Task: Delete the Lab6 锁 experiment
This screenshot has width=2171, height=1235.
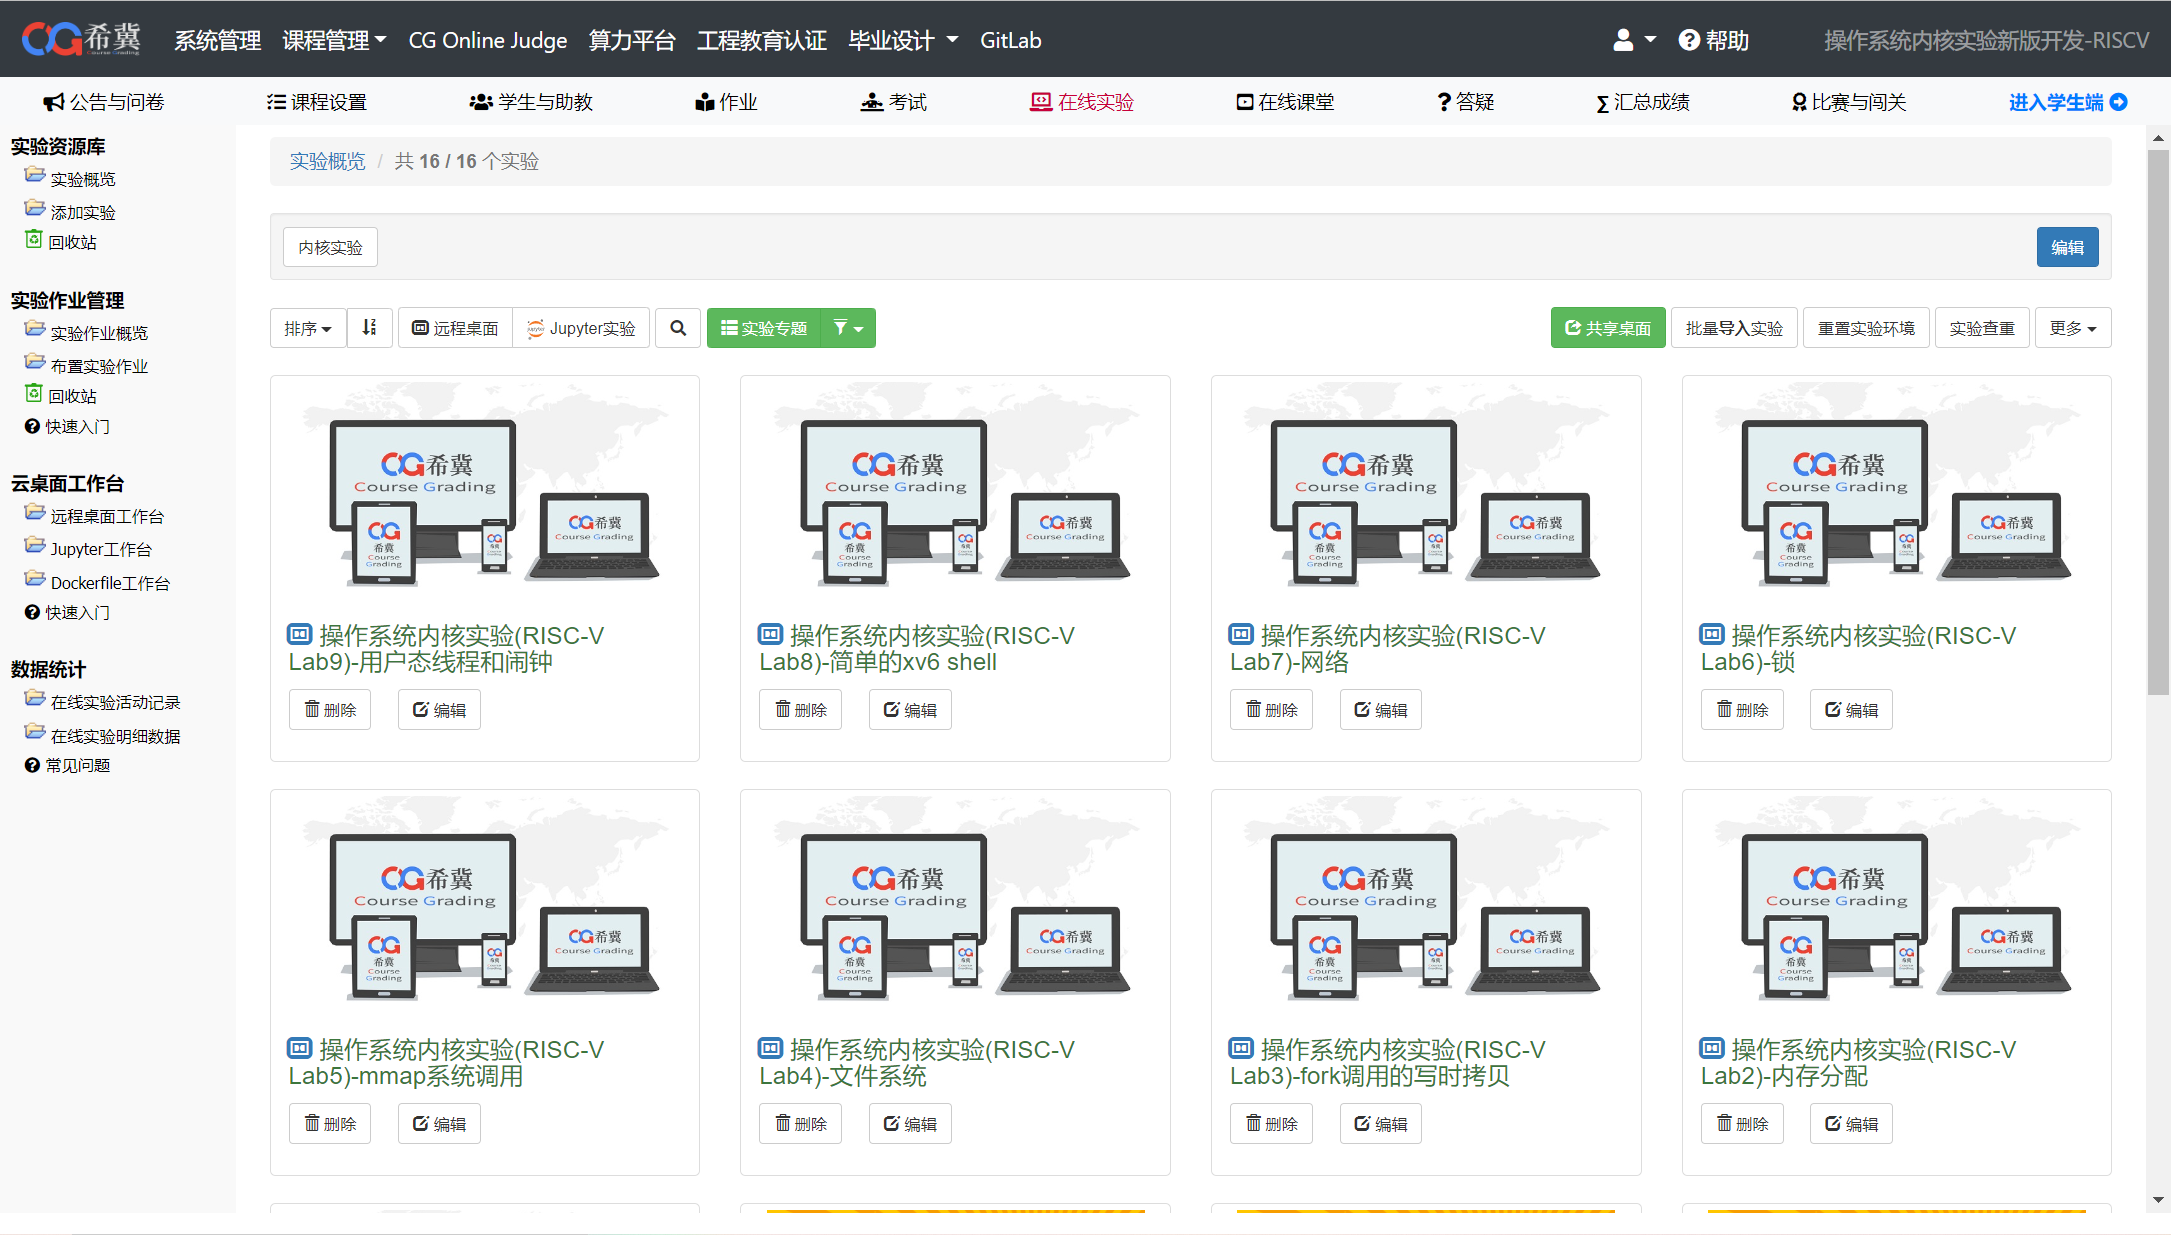Action: [x=1742, y=710]
